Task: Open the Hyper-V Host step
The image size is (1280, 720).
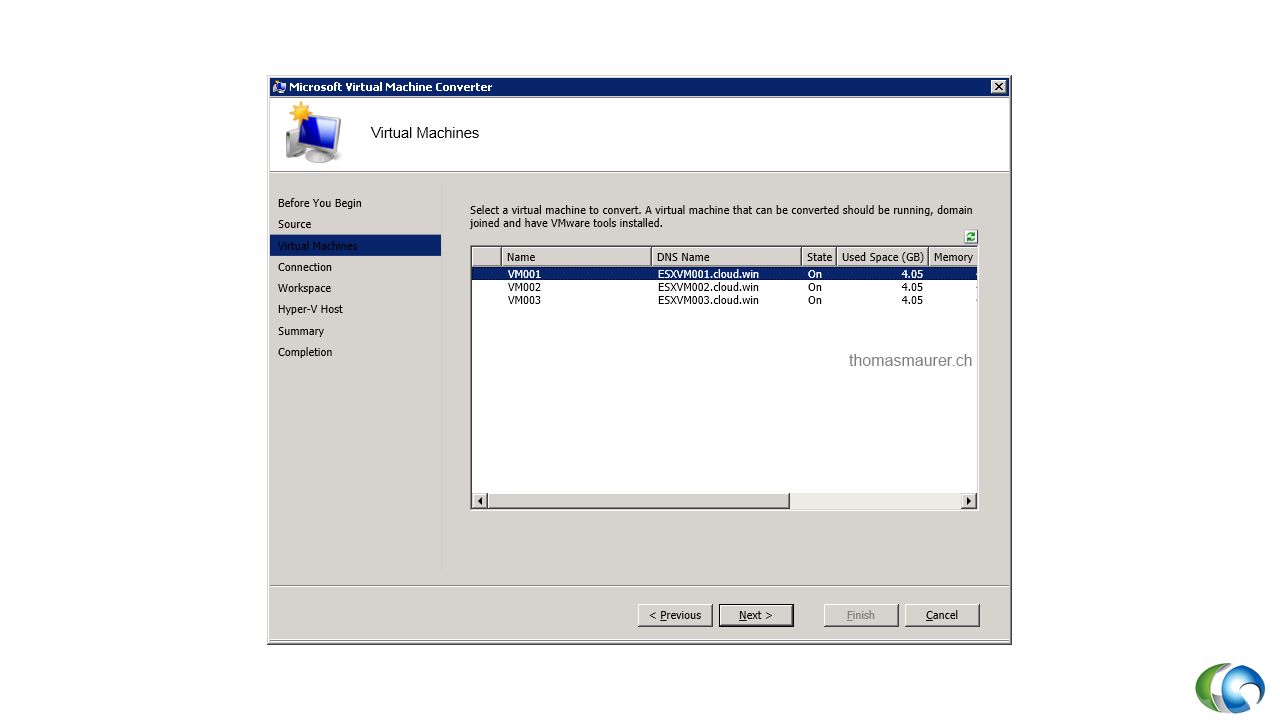Action: [310, 309]
